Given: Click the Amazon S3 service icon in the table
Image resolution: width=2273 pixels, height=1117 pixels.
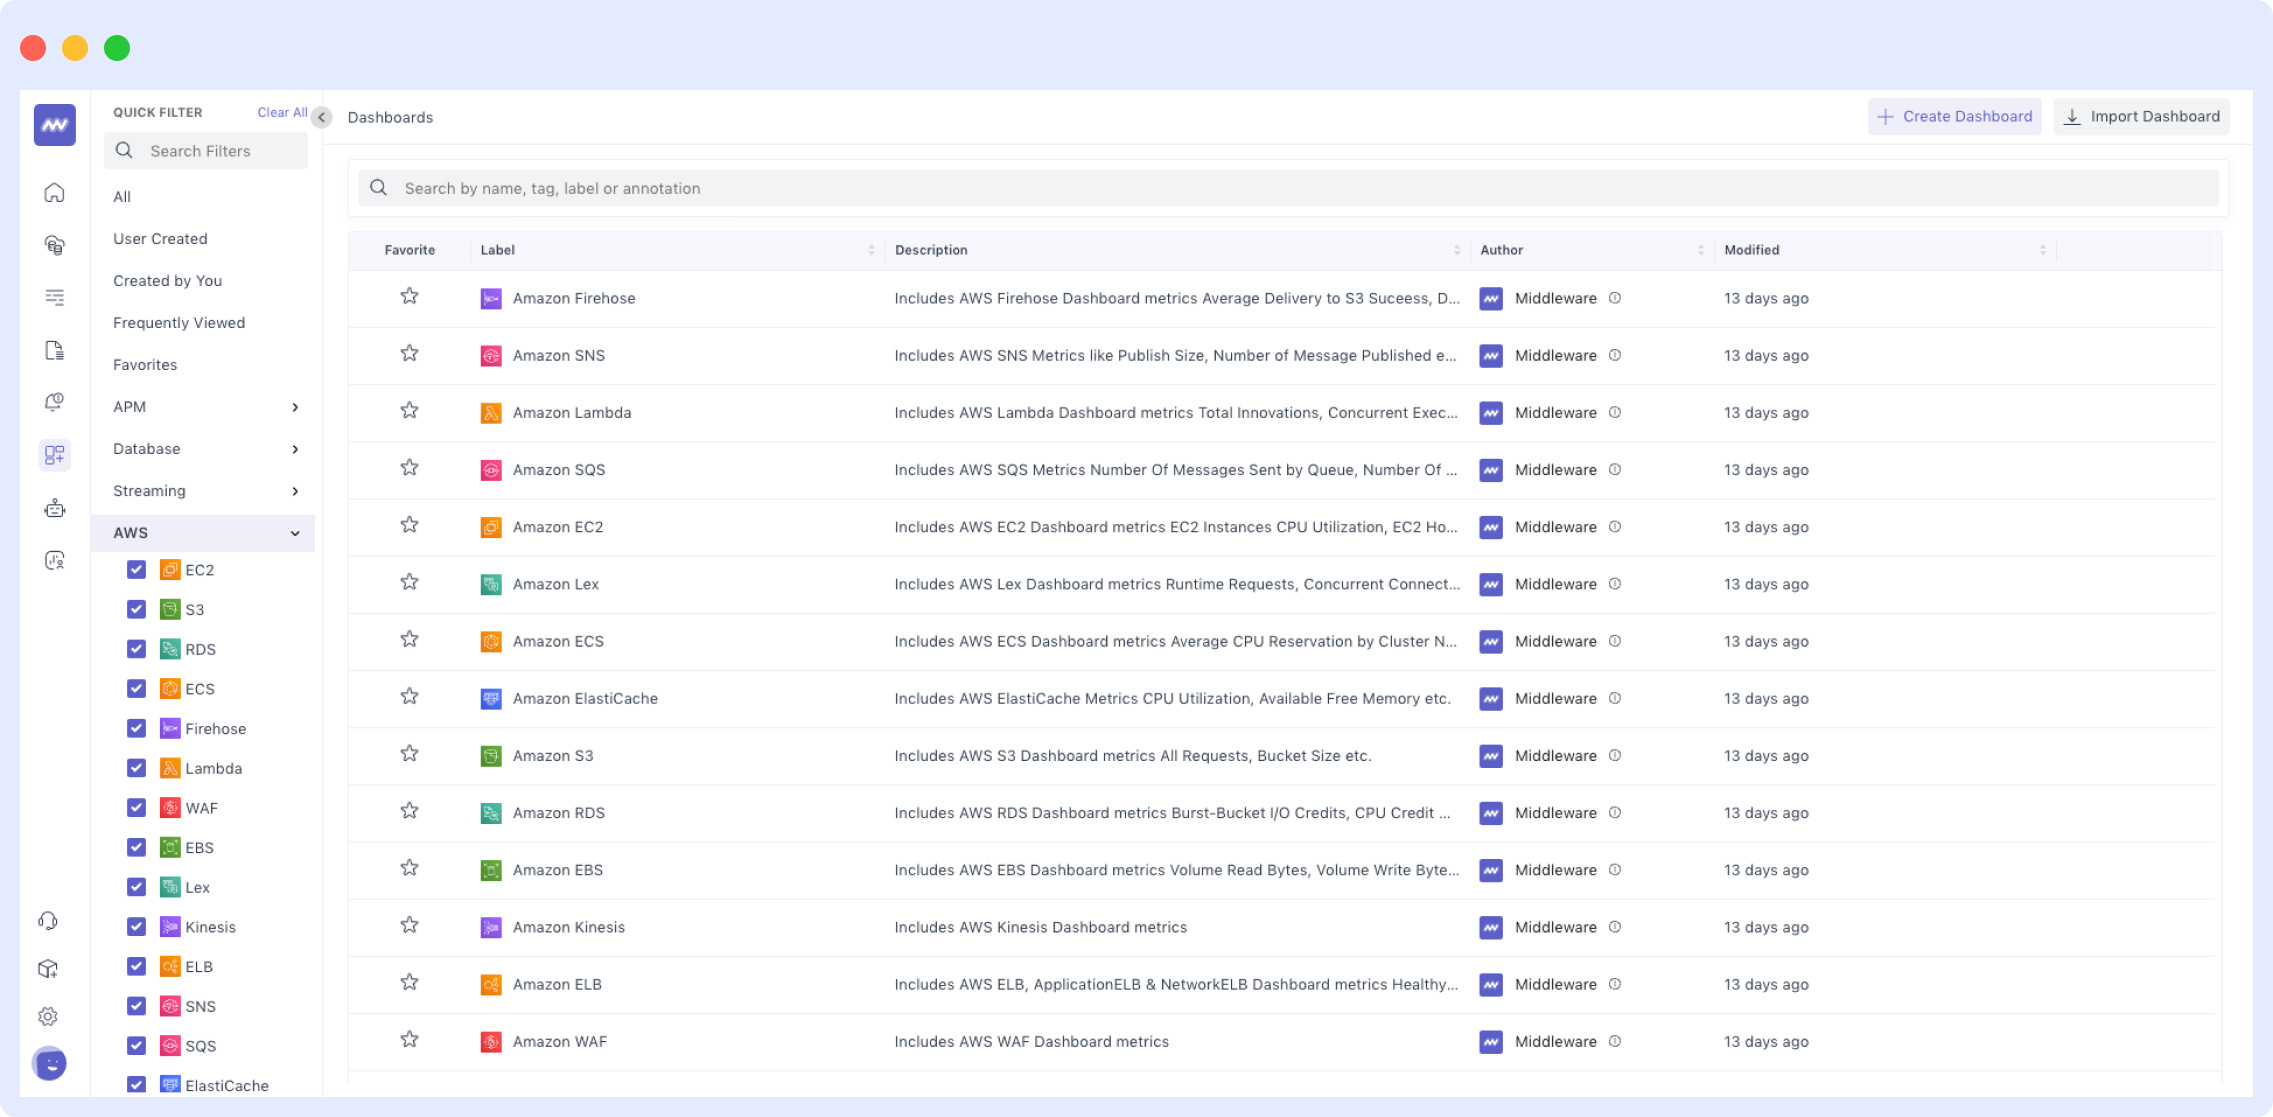Looking at the screenshot, I should coord(491,756).
